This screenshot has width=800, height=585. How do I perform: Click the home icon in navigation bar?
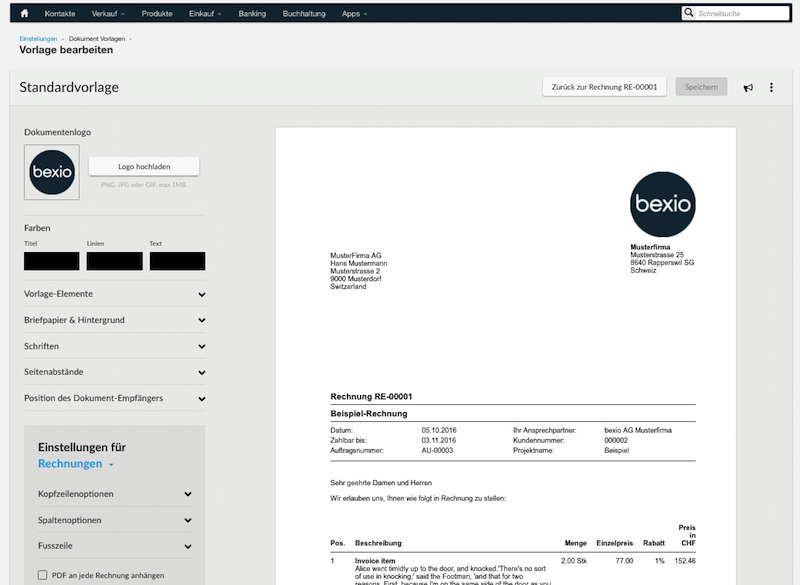pos(25,13)
